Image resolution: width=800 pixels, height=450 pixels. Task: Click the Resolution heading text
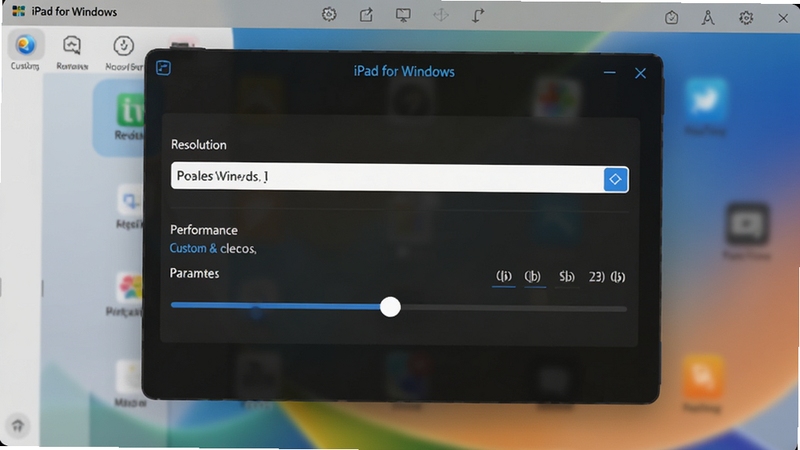click(198, 145)
